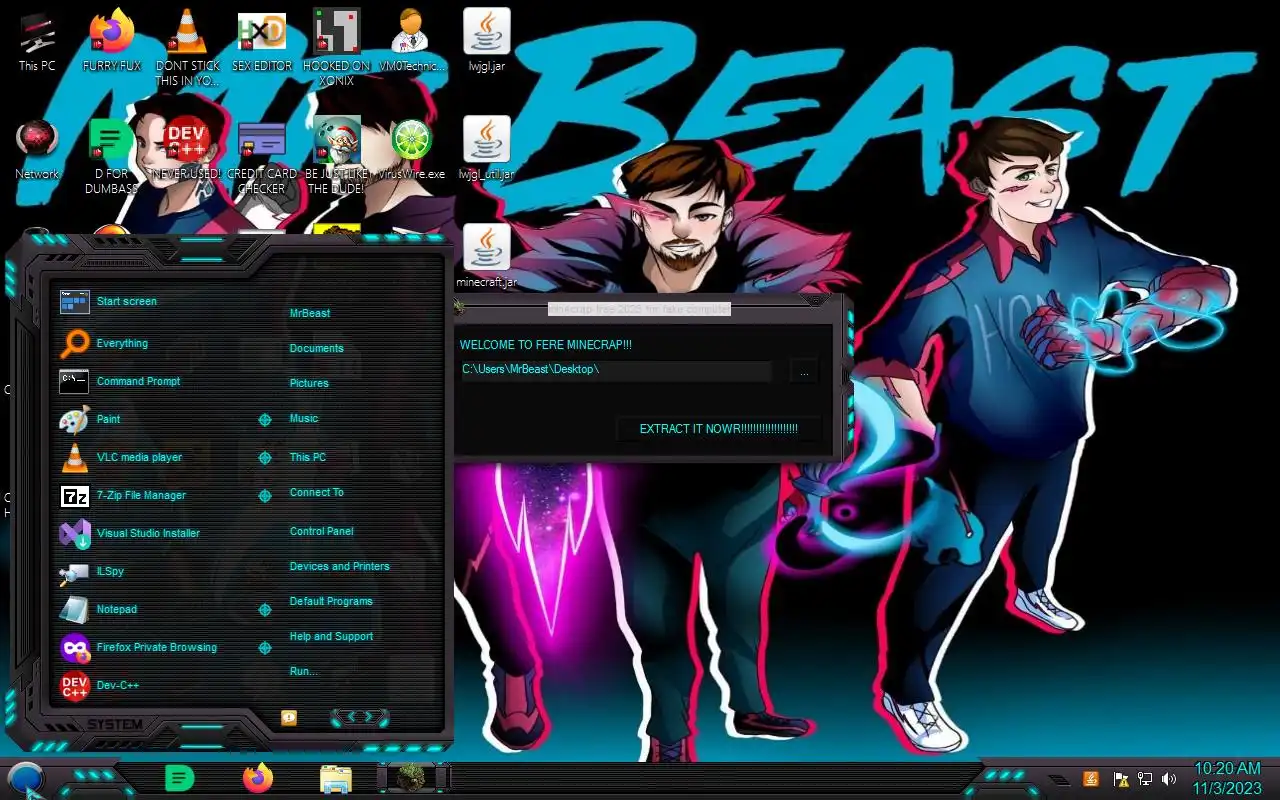Launch NEVER USED! Dev-C++ desktop shortcut
This screenshot has height=800, width=1280.
187,150
